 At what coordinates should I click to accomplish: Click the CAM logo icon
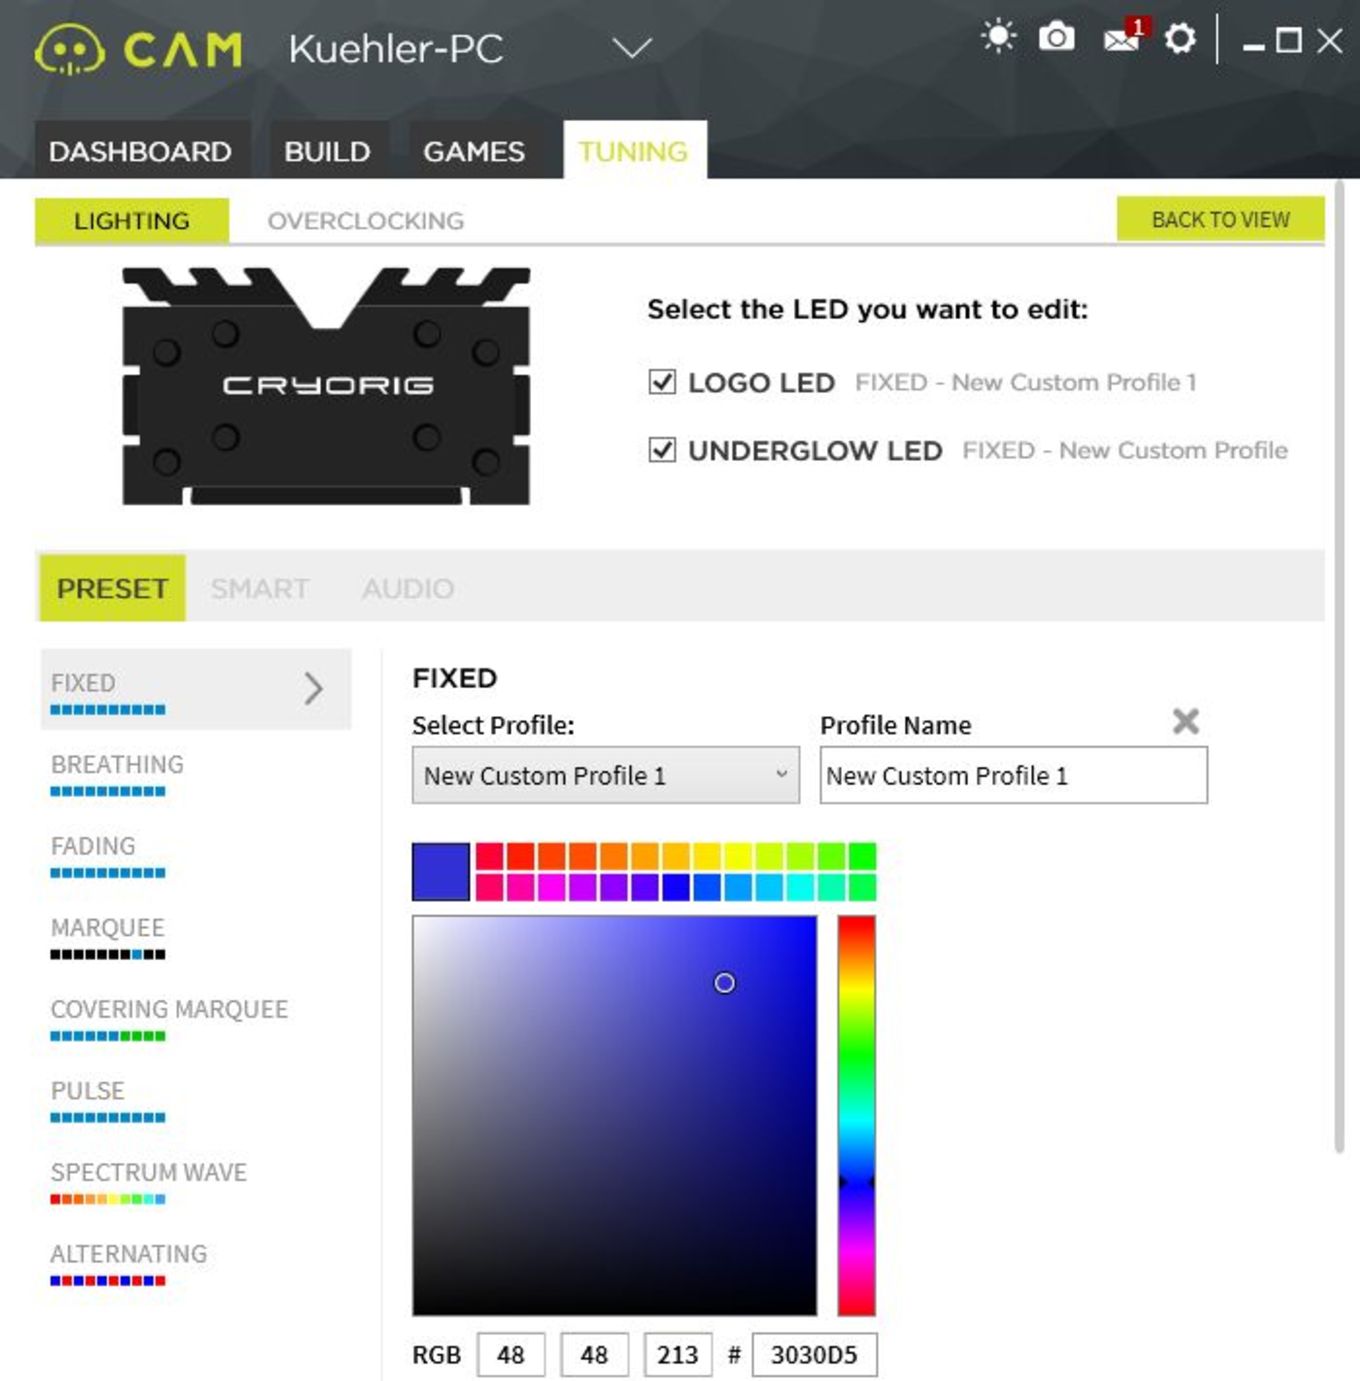pyautogui.click(x=69, y=50)
